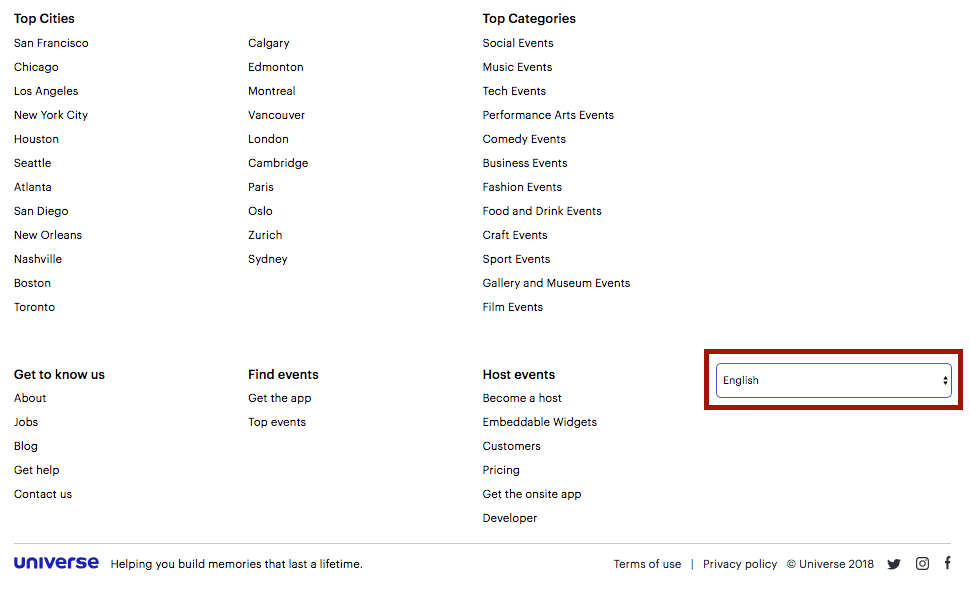Image resolution: width=970 pixels, height=599 pixels.
Task: Open the Developer link
Action: pos(510,519)
